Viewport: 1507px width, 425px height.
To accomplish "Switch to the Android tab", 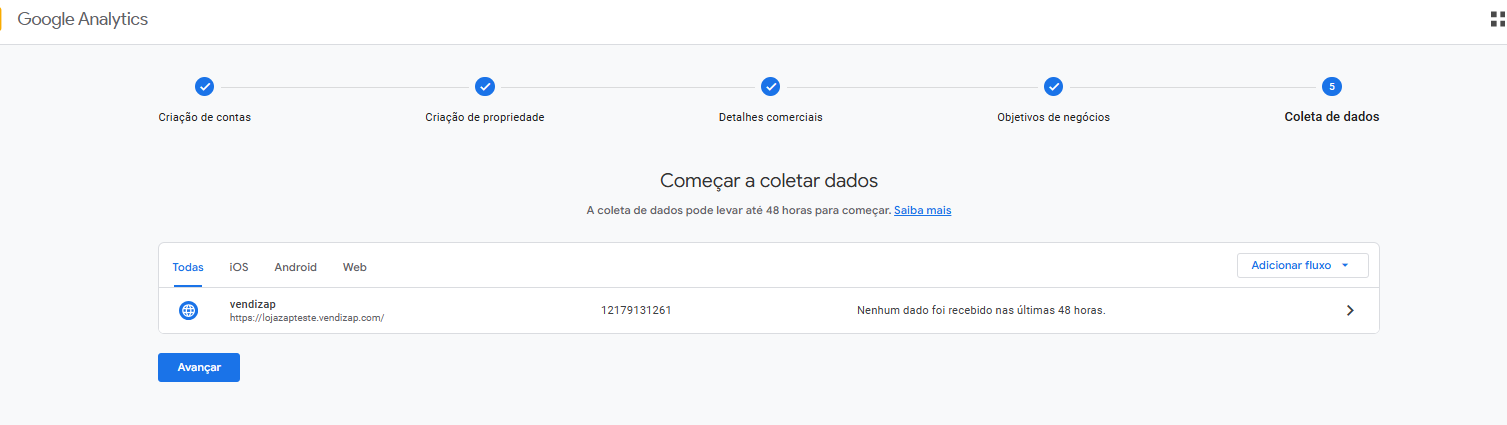I will (x=295, y=267).
